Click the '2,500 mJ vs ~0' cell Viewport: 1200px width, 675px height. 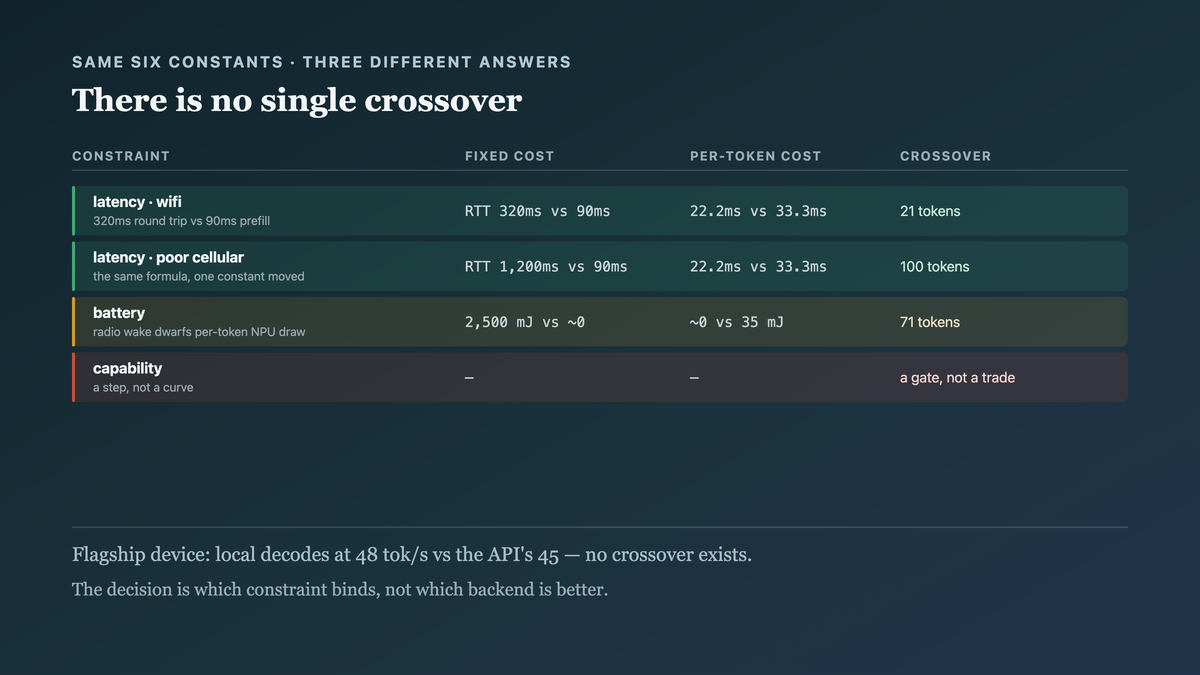coord(525,322)
